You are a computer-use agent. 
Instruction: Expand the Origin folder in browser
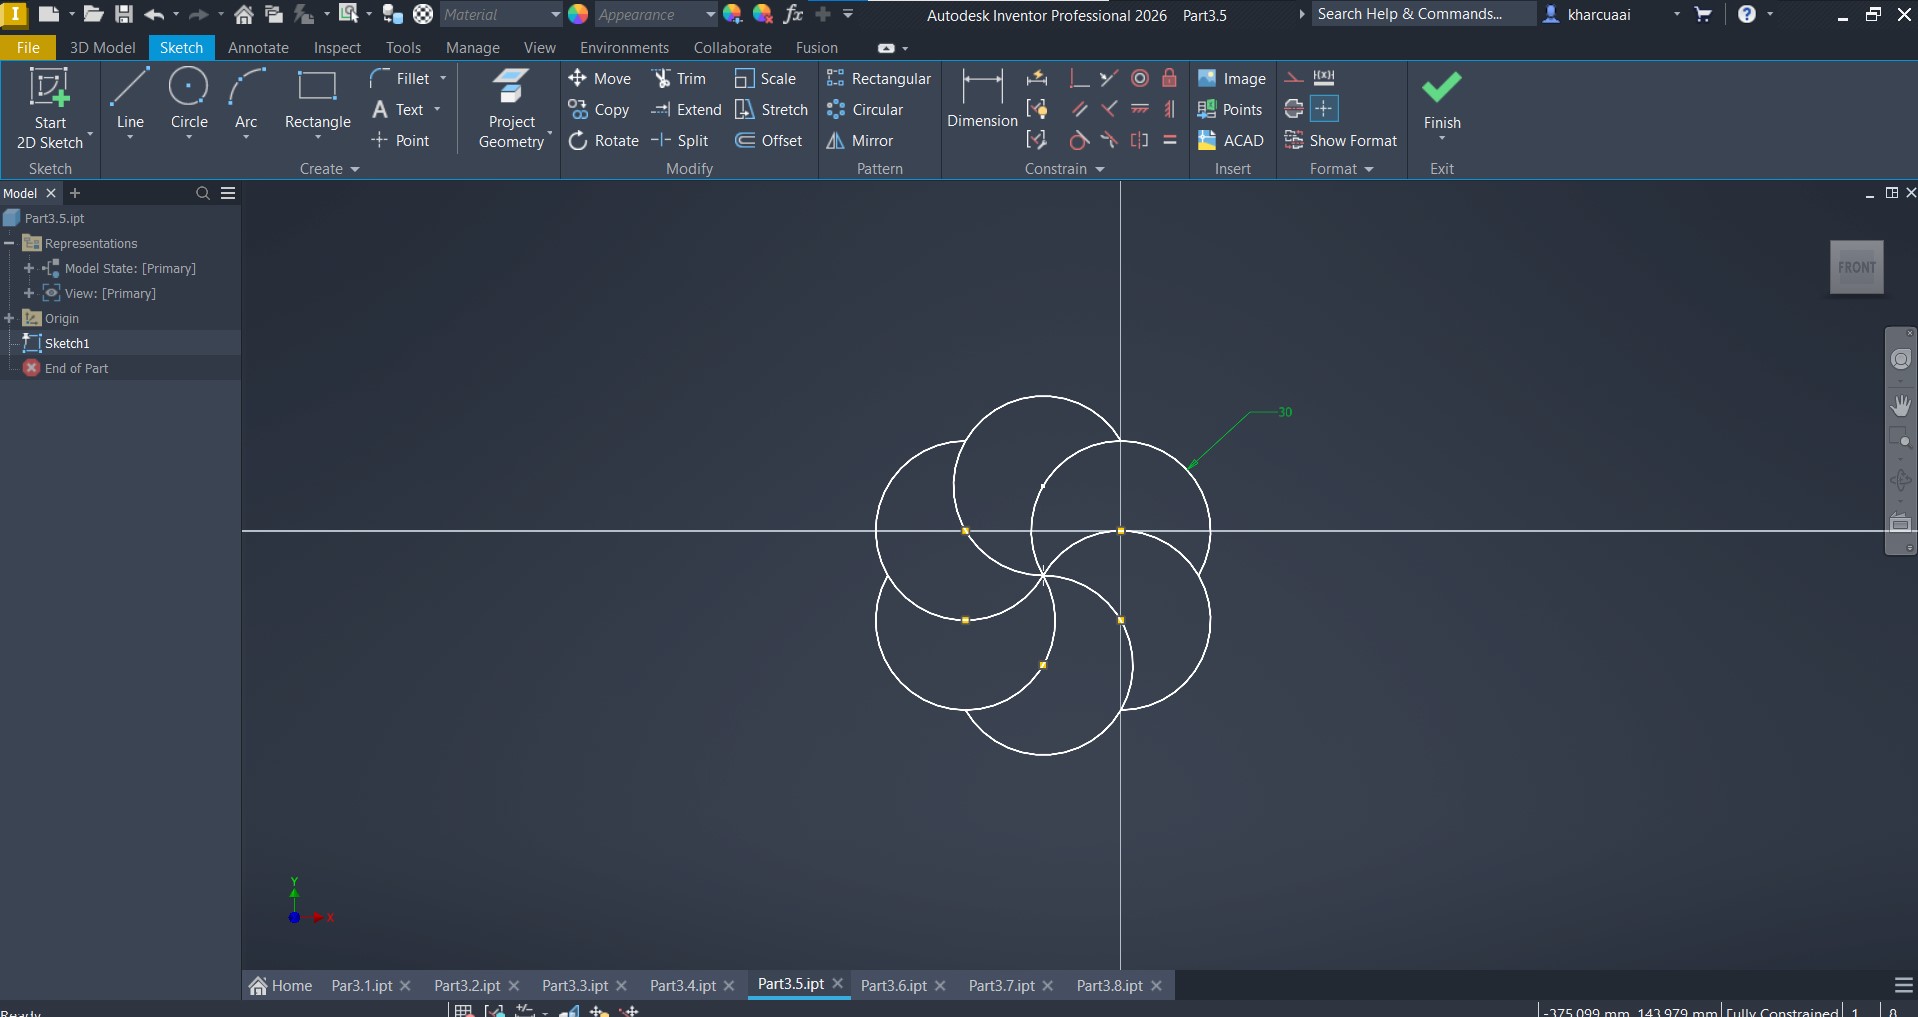10,318
